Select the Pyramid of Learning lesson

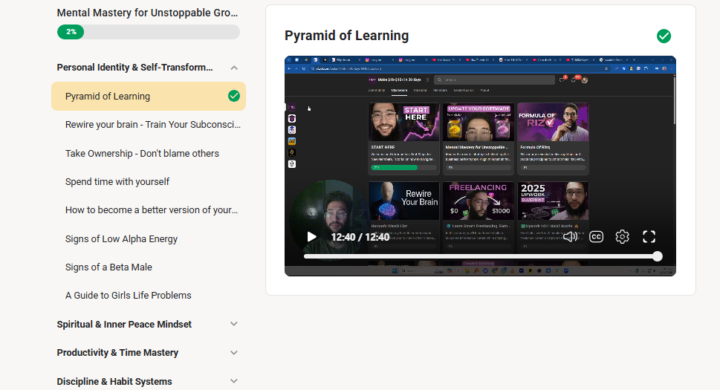tap(148, 96)
